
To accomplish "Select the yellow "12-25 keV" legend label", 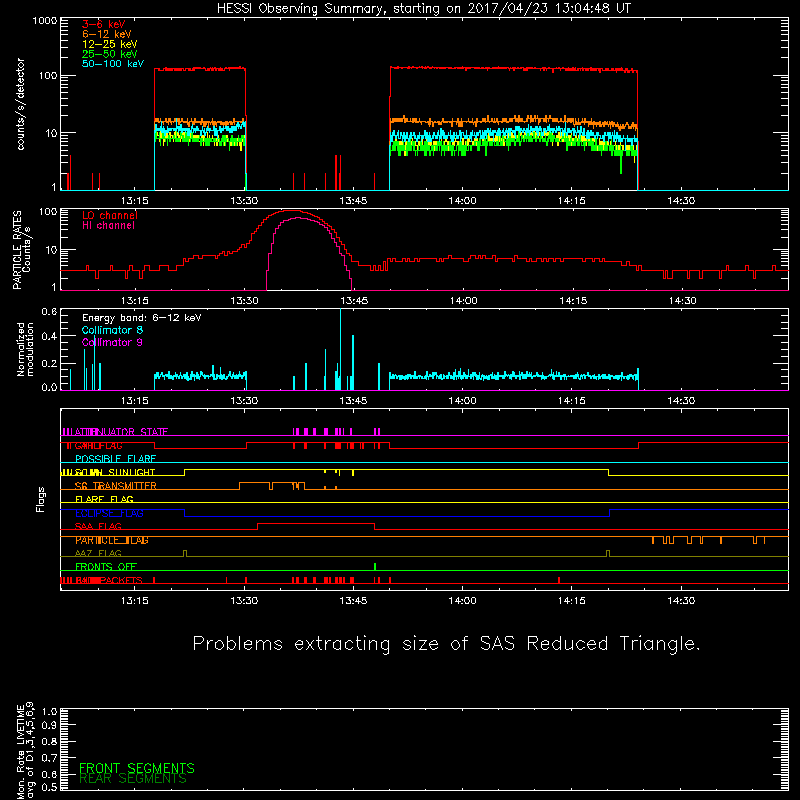I will [x=110, y=44].
